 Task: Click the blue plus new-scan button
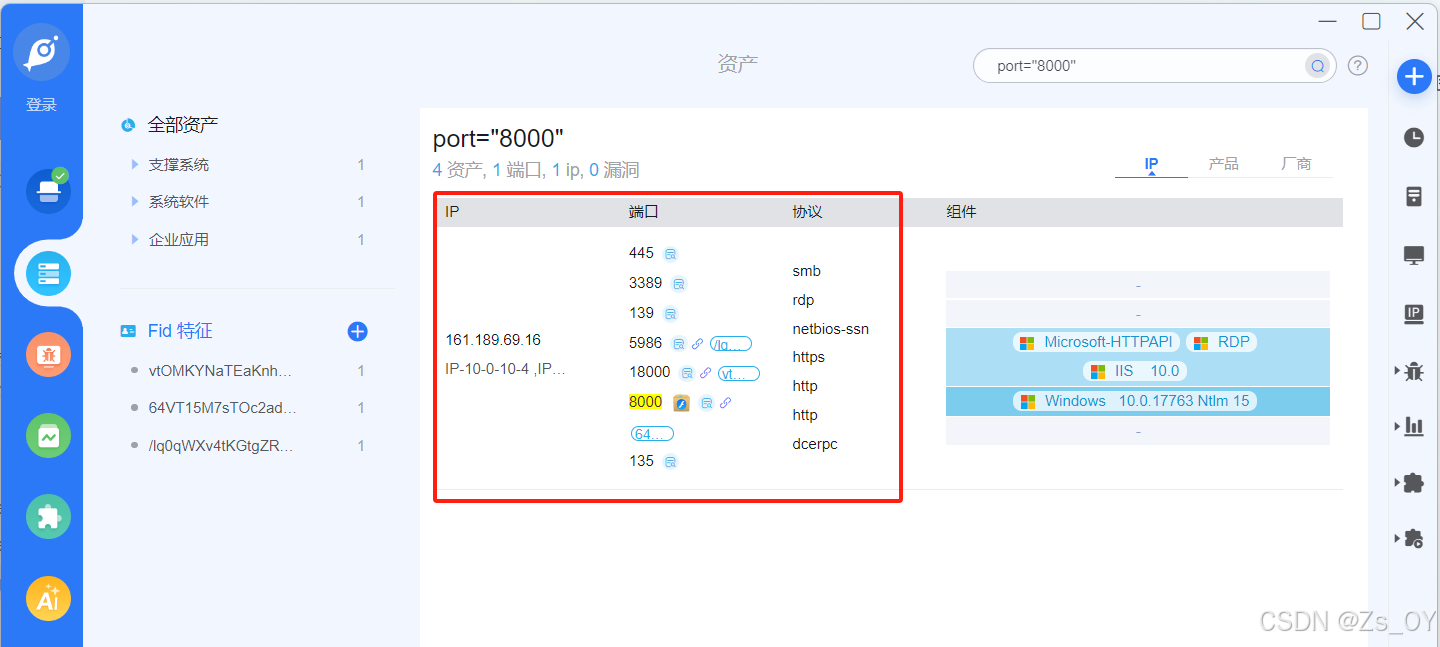click(x=1414, y=76)
